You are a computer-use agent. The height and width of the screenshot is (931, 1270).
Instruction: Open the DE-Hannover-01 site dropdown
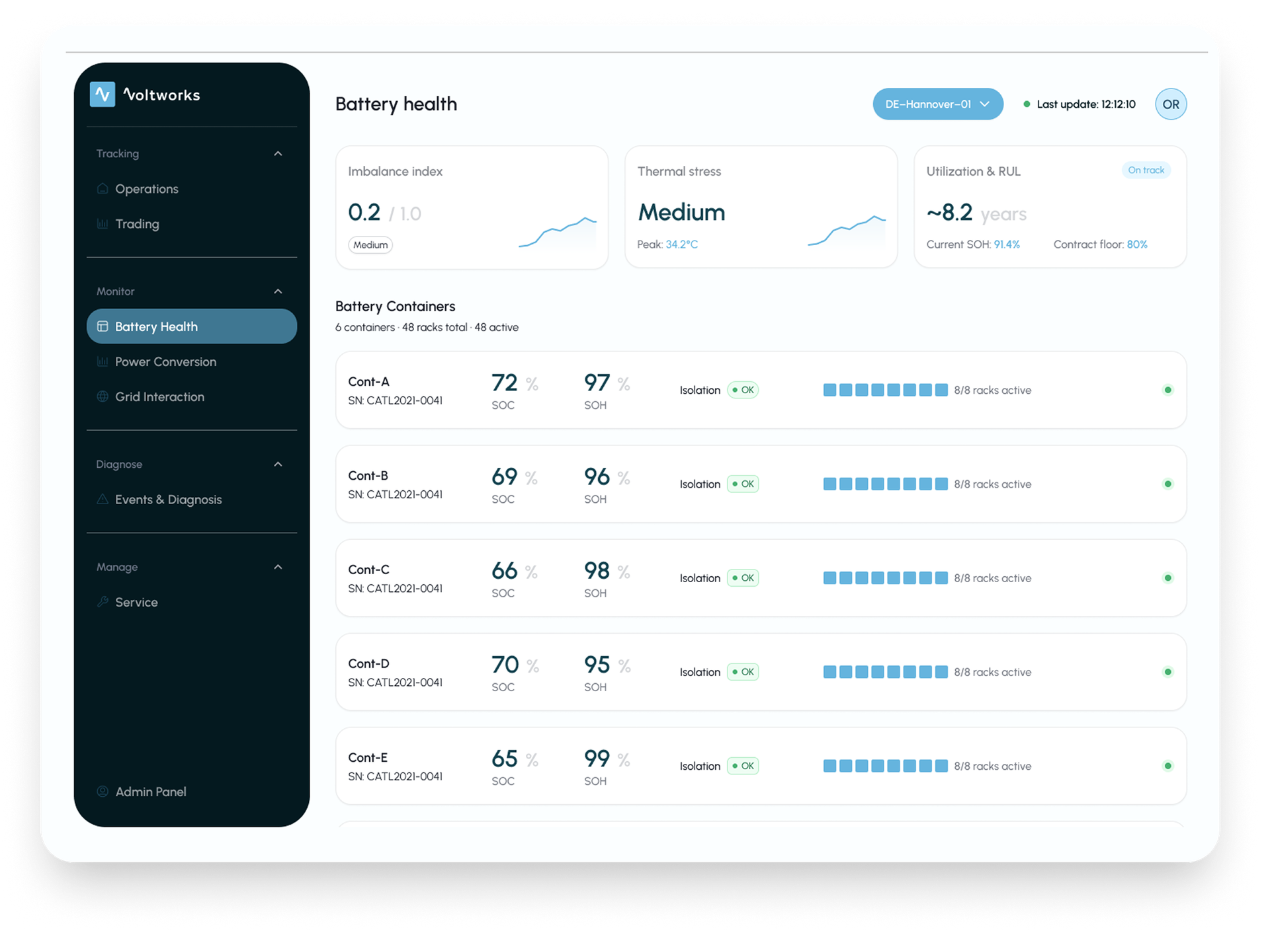pos(938,104)
